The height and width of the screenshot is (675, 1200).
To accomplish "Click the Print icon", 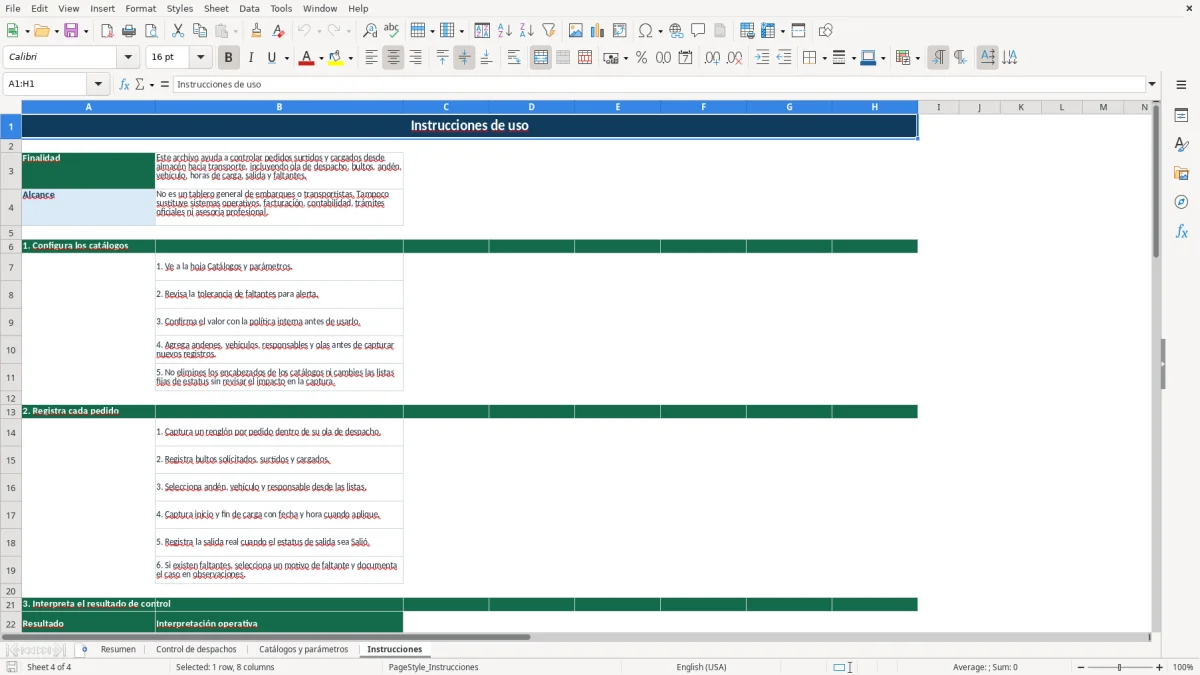I will pyautogui.click(x=129, y=30).
